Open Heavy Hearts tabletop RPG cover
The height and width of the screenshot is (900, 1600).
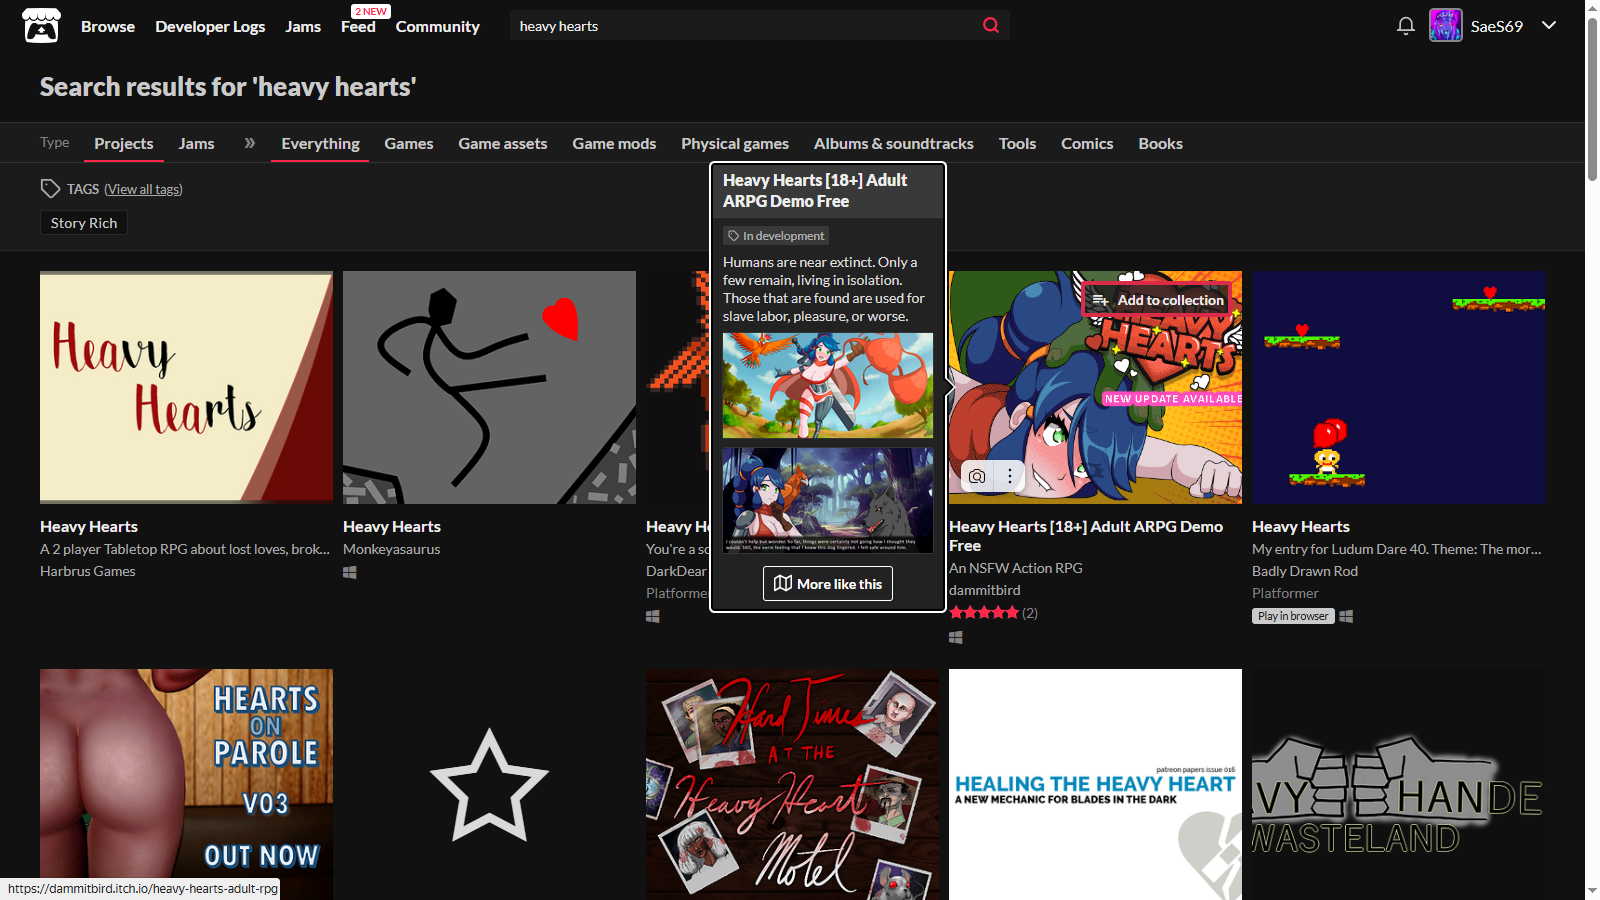[x=186, y=387]
